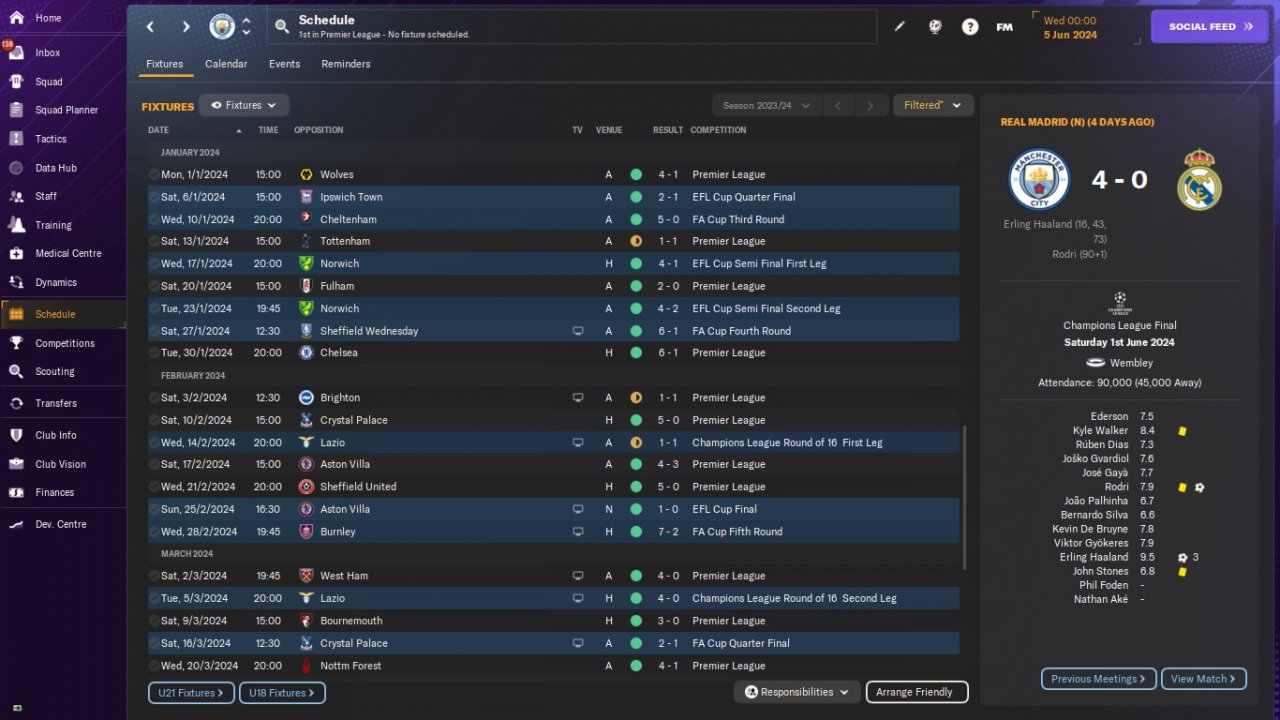Click the Real Madrid crest in match panel

point(1198,179)
